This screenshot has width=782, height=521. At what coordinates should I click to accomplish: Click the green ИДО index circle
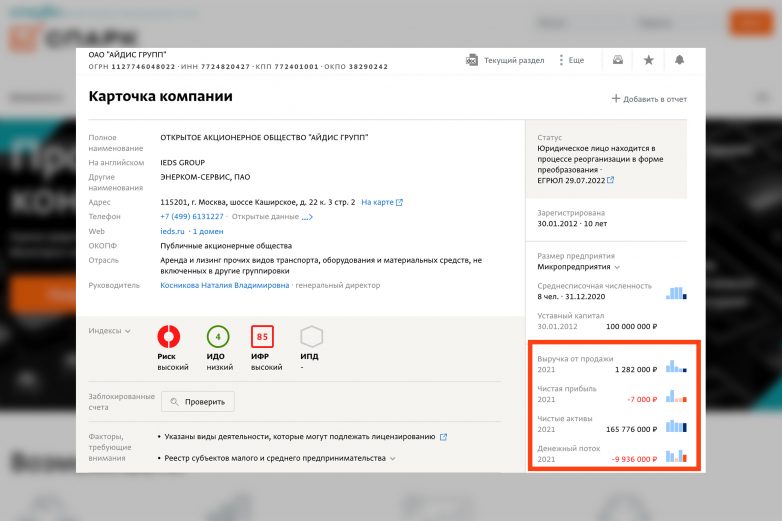point(218,337)
